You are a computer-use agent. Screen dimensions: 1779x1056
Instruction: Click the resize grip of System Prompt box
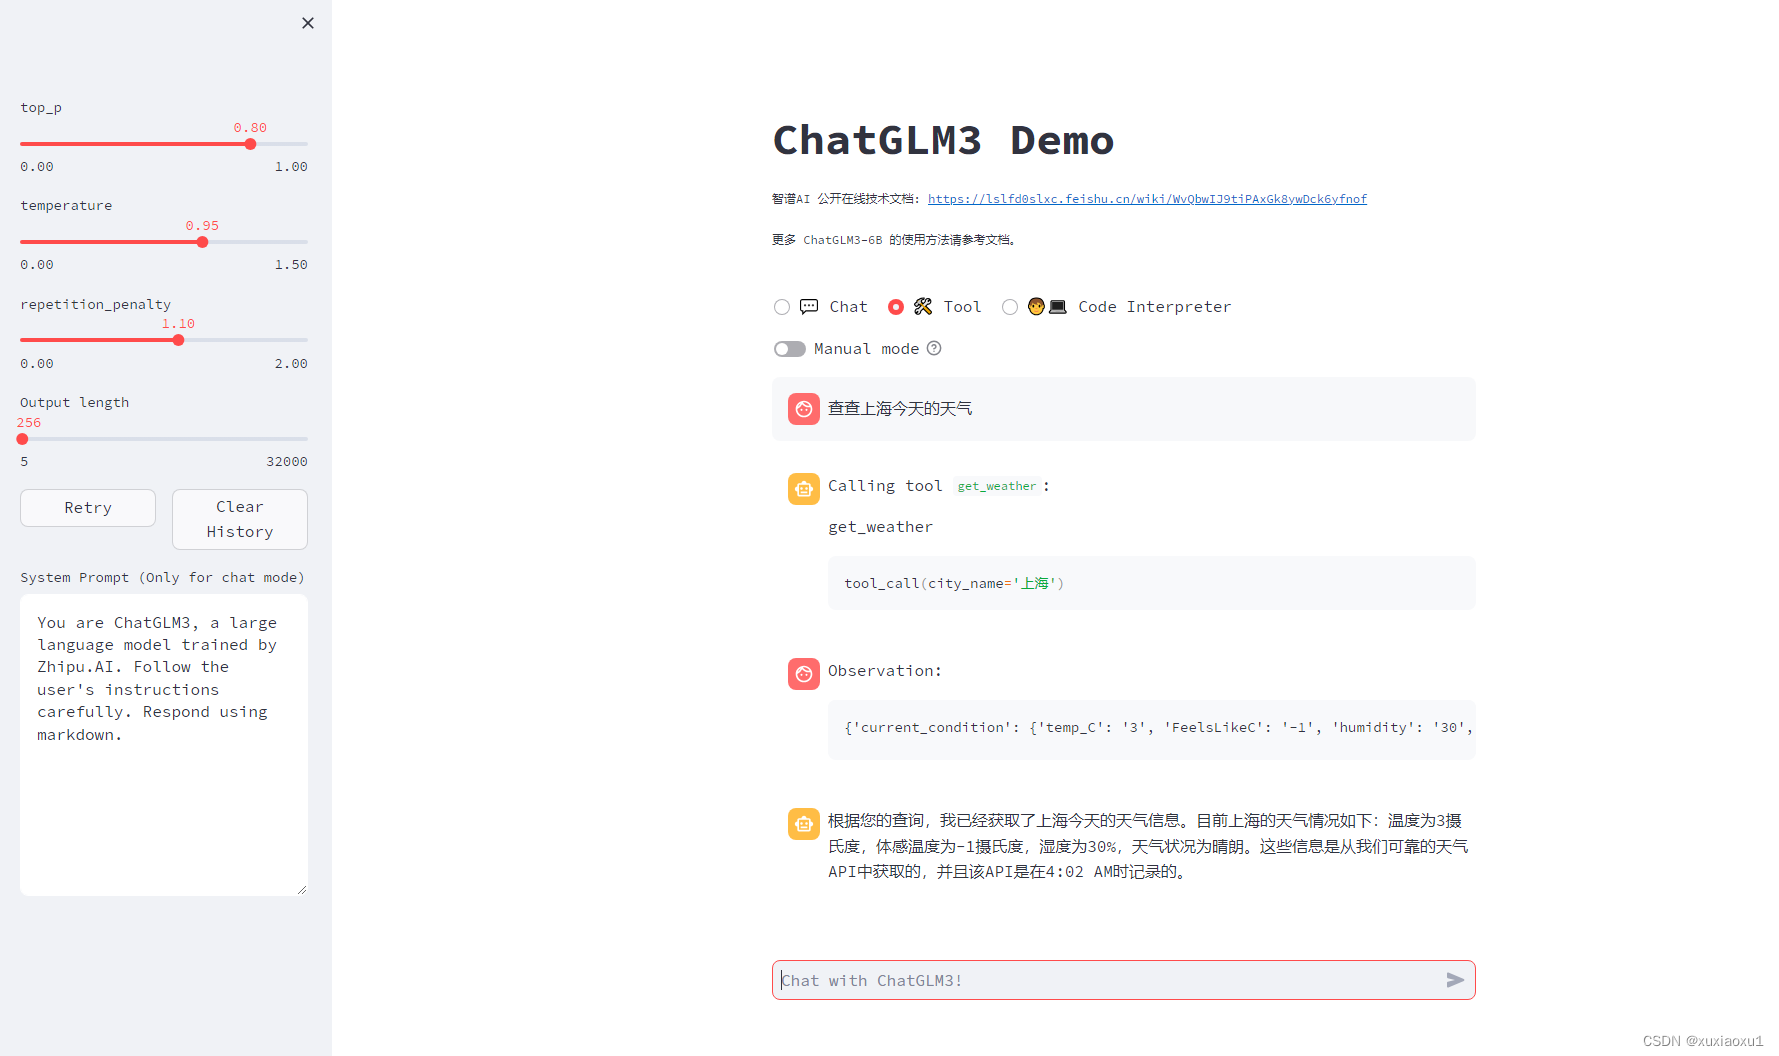pyautogui.click(x=302, y=889)
